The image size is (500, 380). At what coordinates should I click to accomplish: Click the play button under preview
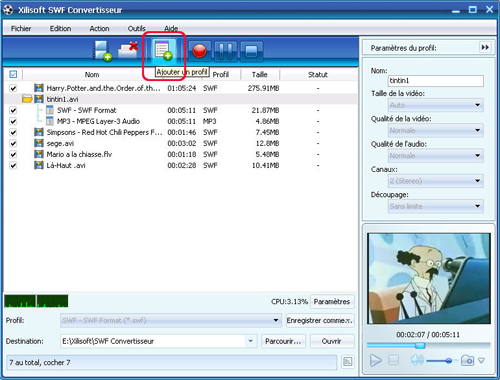(x=376, y=360)
